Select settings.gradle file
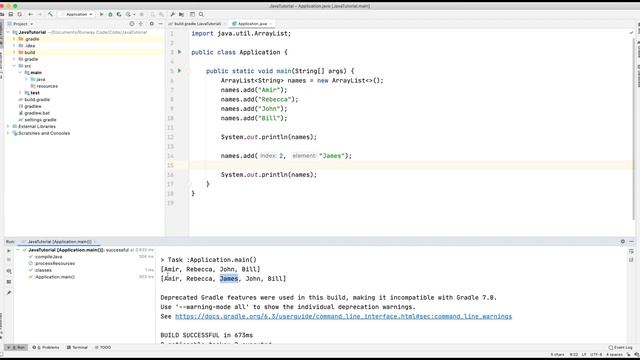 pos(38,120)
